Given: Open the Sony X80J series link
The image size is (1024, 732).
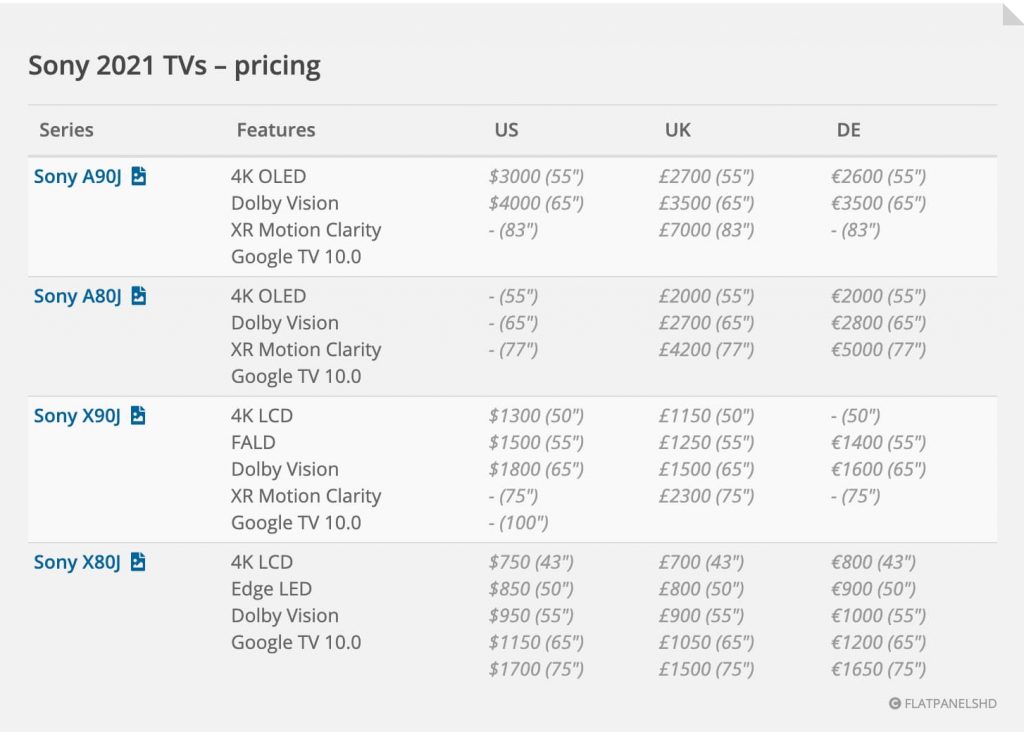Looking at the screenshot, I should click(x=76, y=562).
